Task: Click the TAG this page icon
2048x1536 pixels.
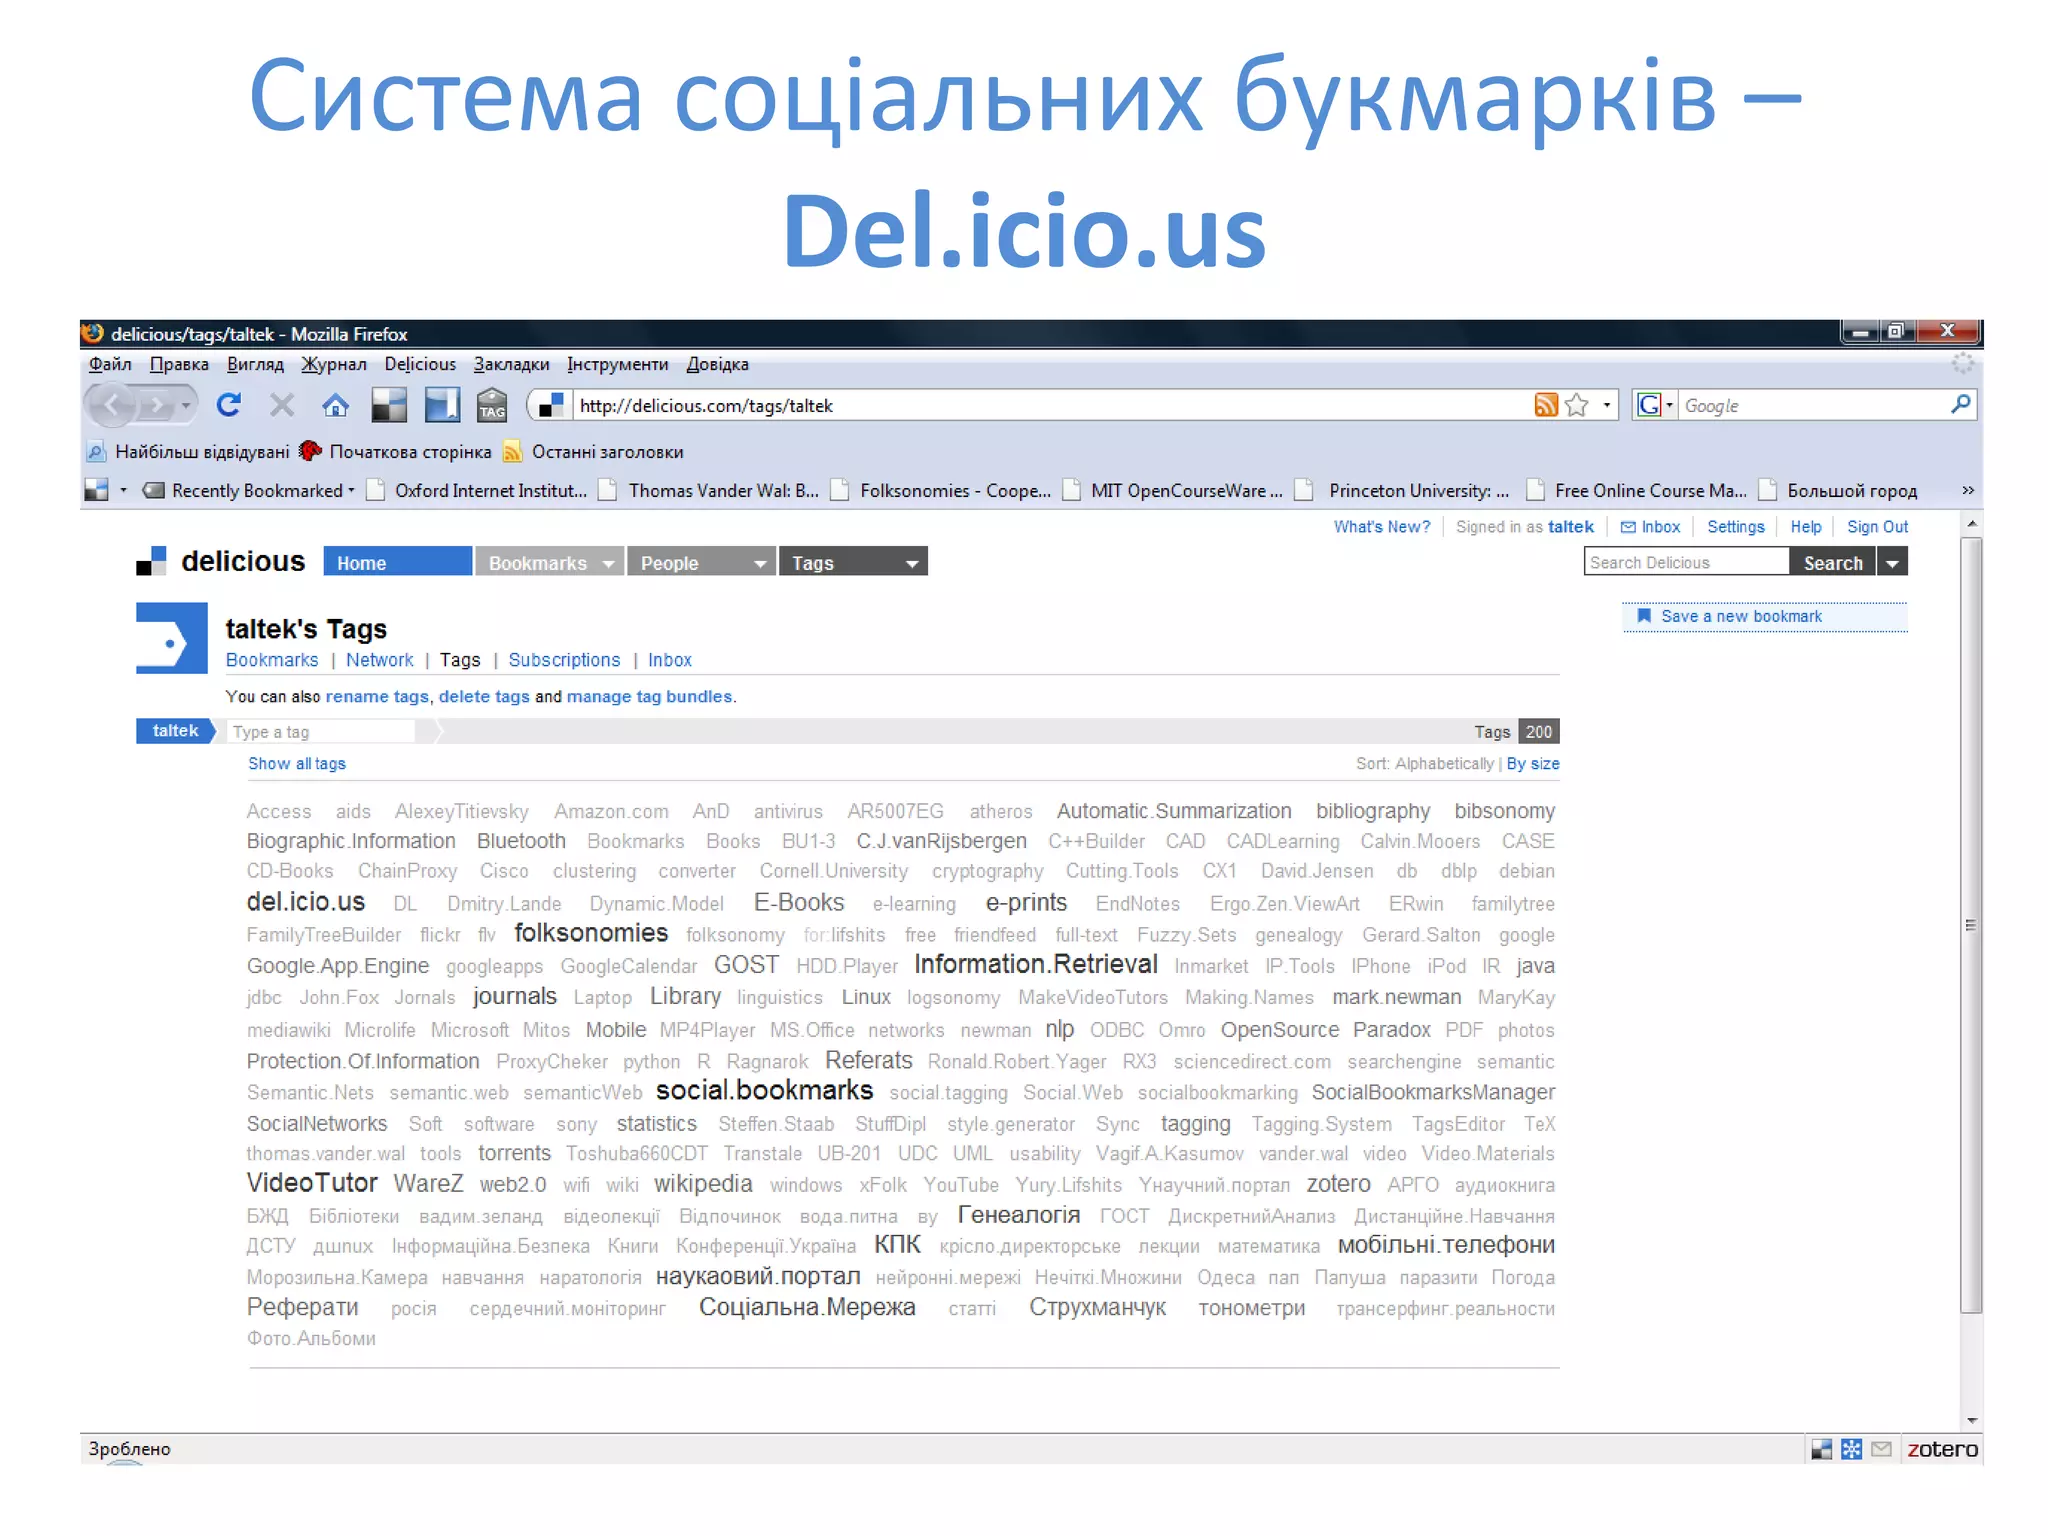Action: click(x=492, y=405)
